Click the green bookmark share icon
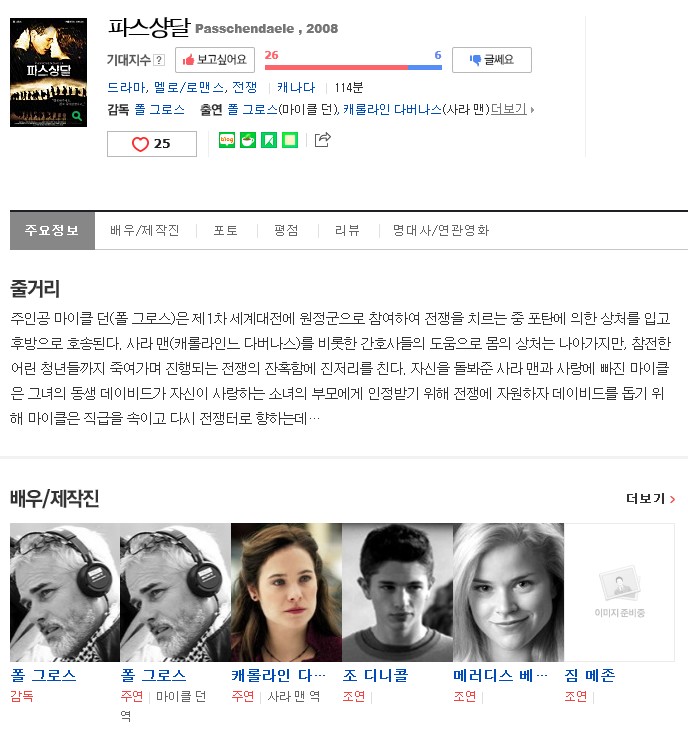Viewport: 688px width, 732px height. (x=269, y=140)
